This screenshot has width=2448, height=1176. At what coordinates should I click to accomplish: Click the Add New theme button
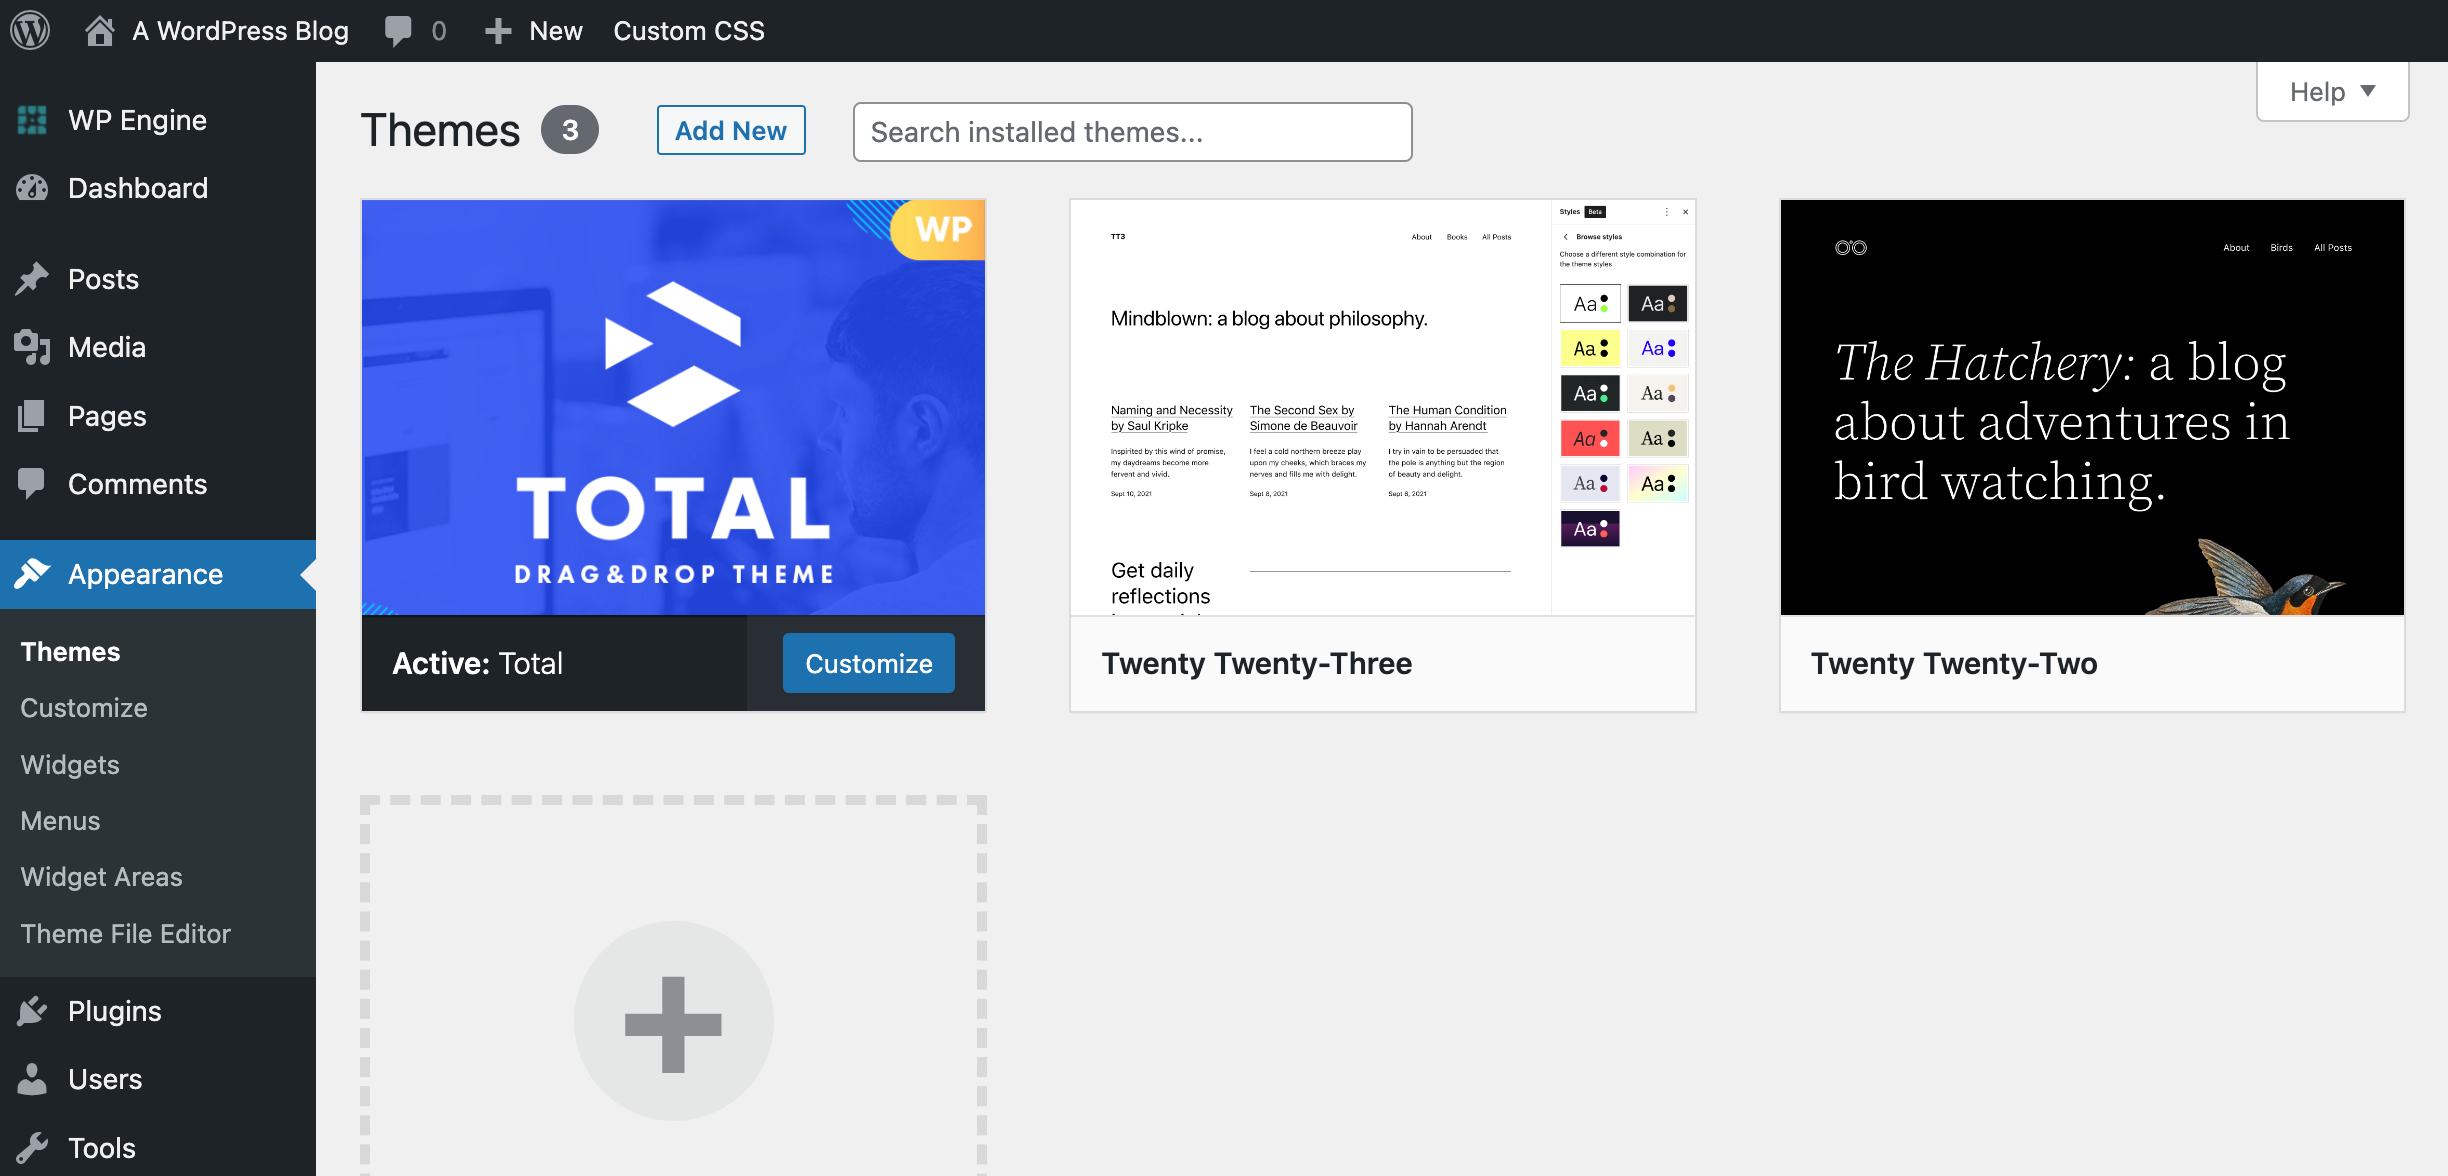click(729, 130)
